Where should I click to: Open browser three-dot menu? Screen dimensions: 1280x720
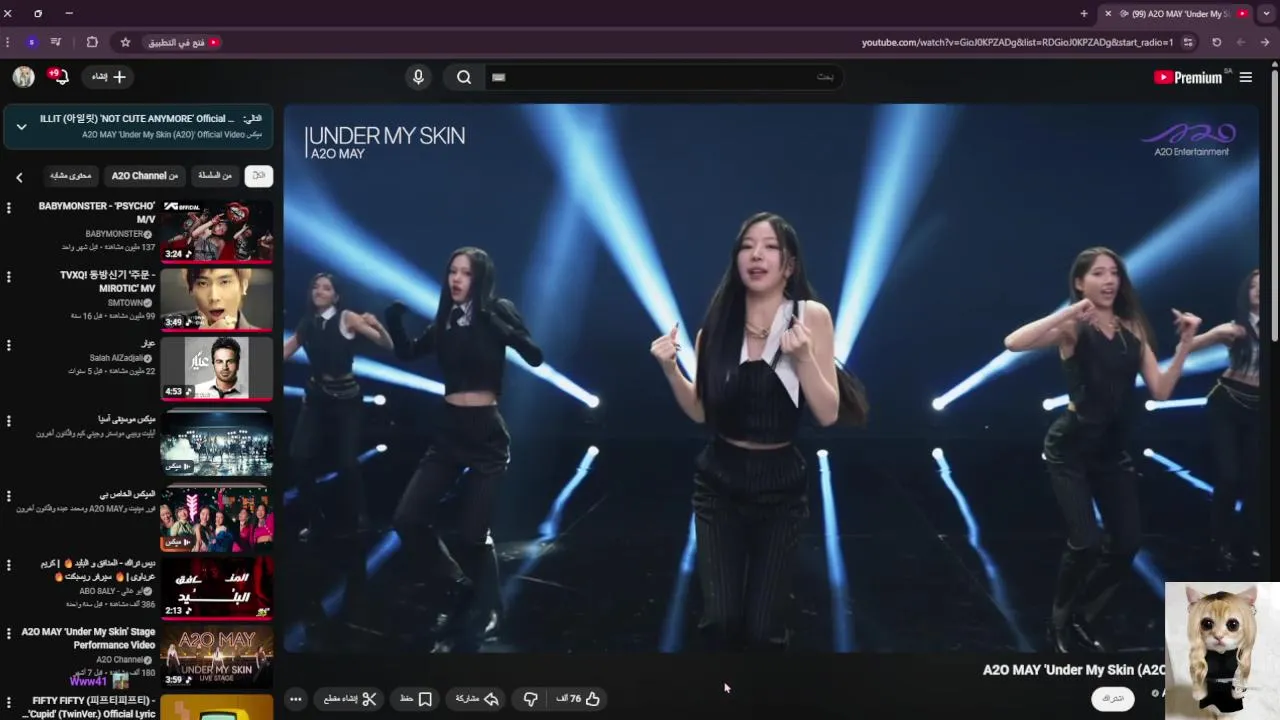tap(8, 42)
